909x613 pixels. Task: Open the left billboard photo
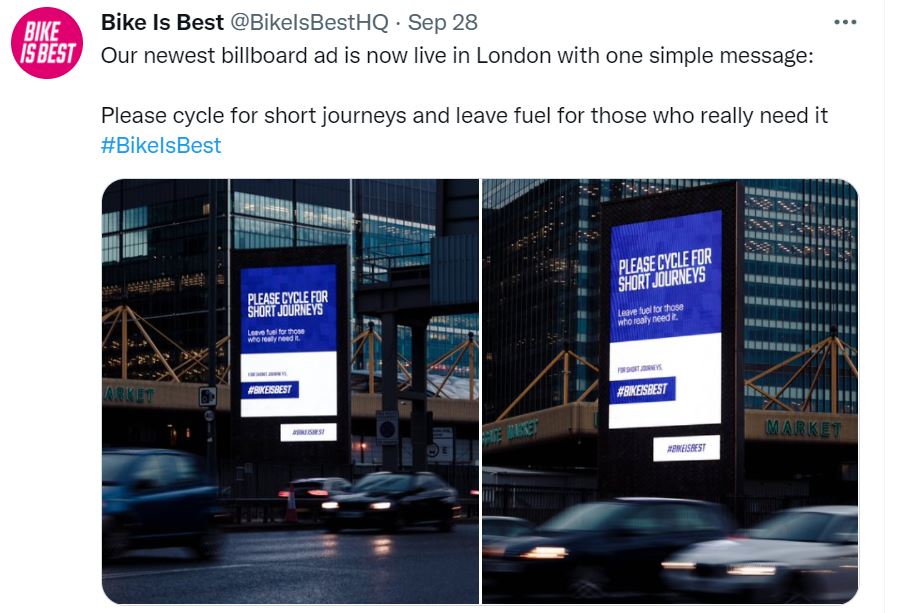tap(290, 391)
